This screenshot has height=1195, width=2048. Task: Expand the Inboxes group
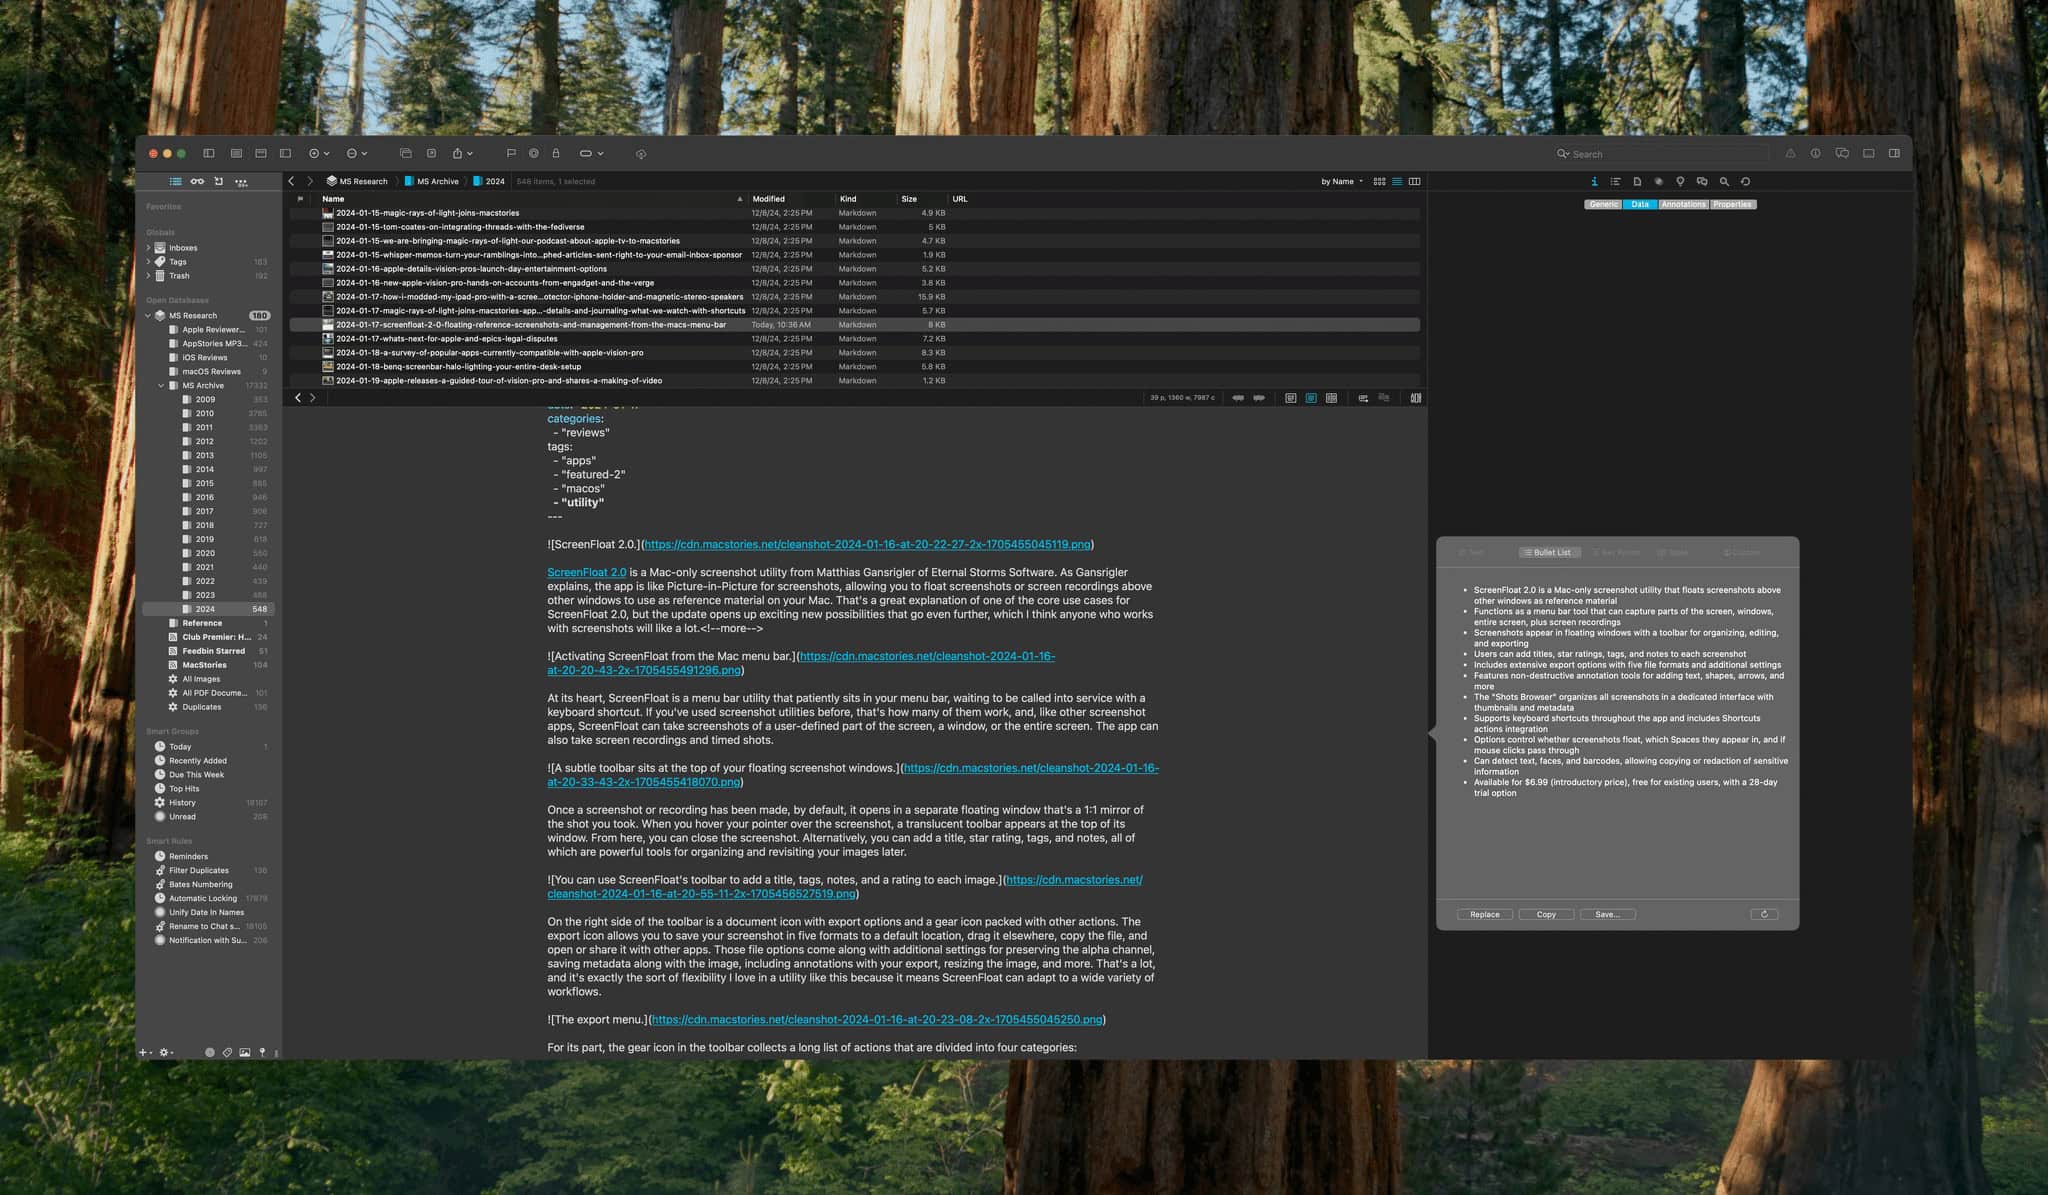[149, 248]
